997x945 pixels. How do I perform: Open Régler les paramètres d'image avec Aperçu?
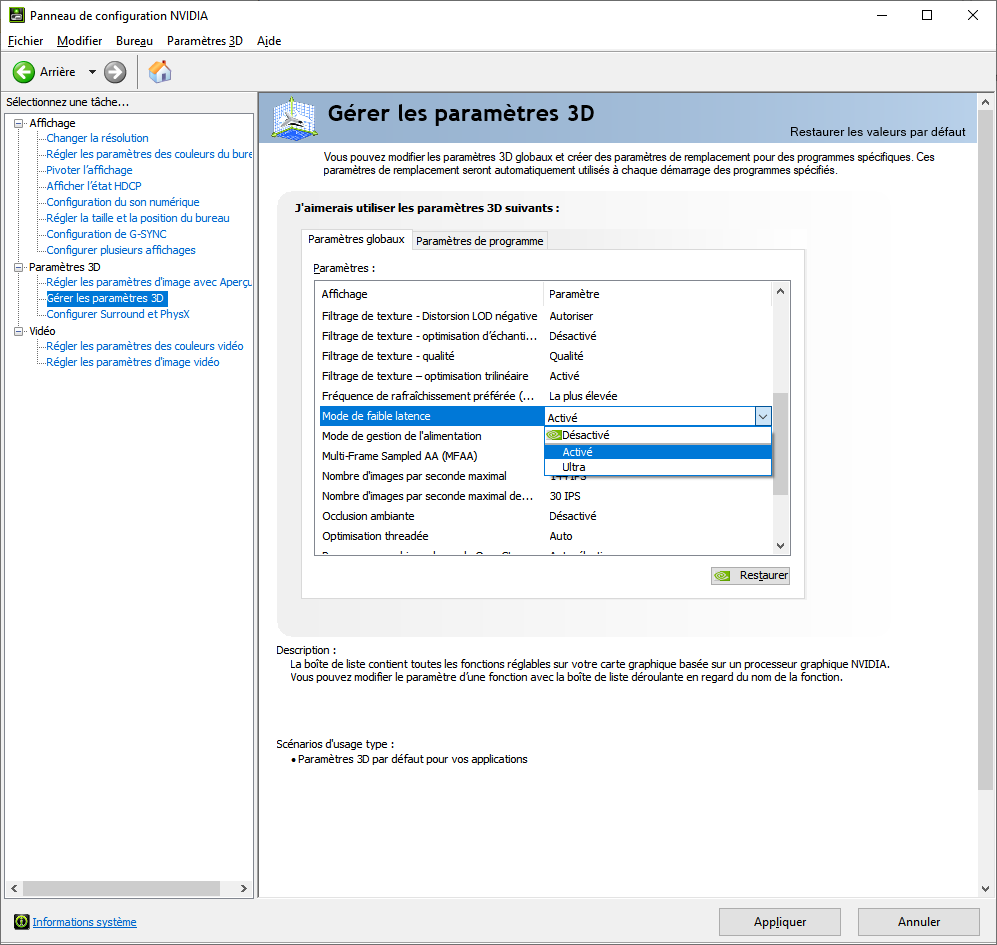pyautogui.click(x=149, y=282)
